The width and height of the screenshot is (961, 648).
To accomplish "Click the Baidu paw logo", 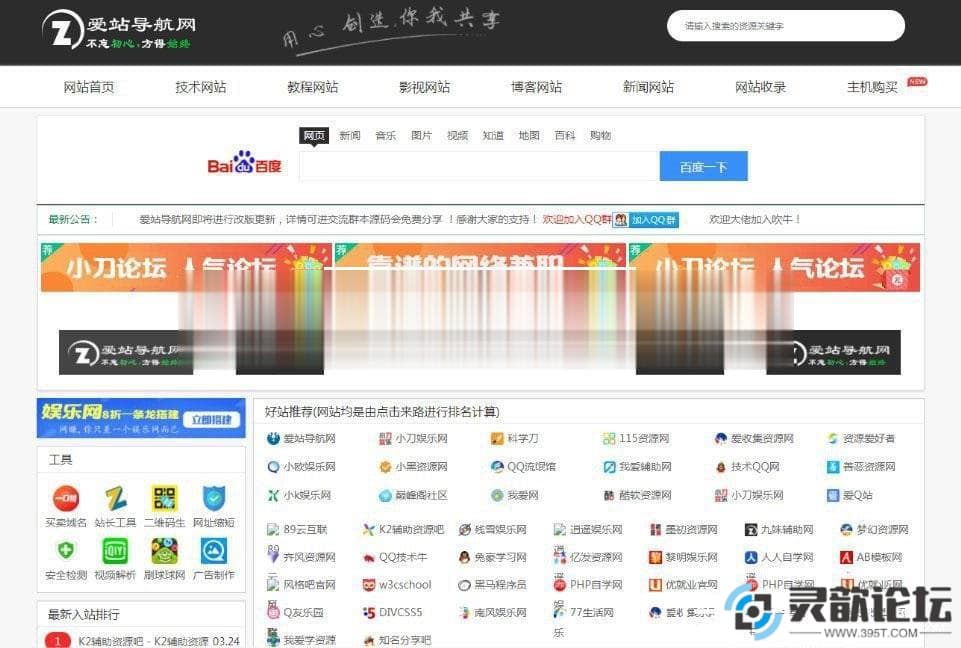I will pyautogui.click(x=245, y=162).
